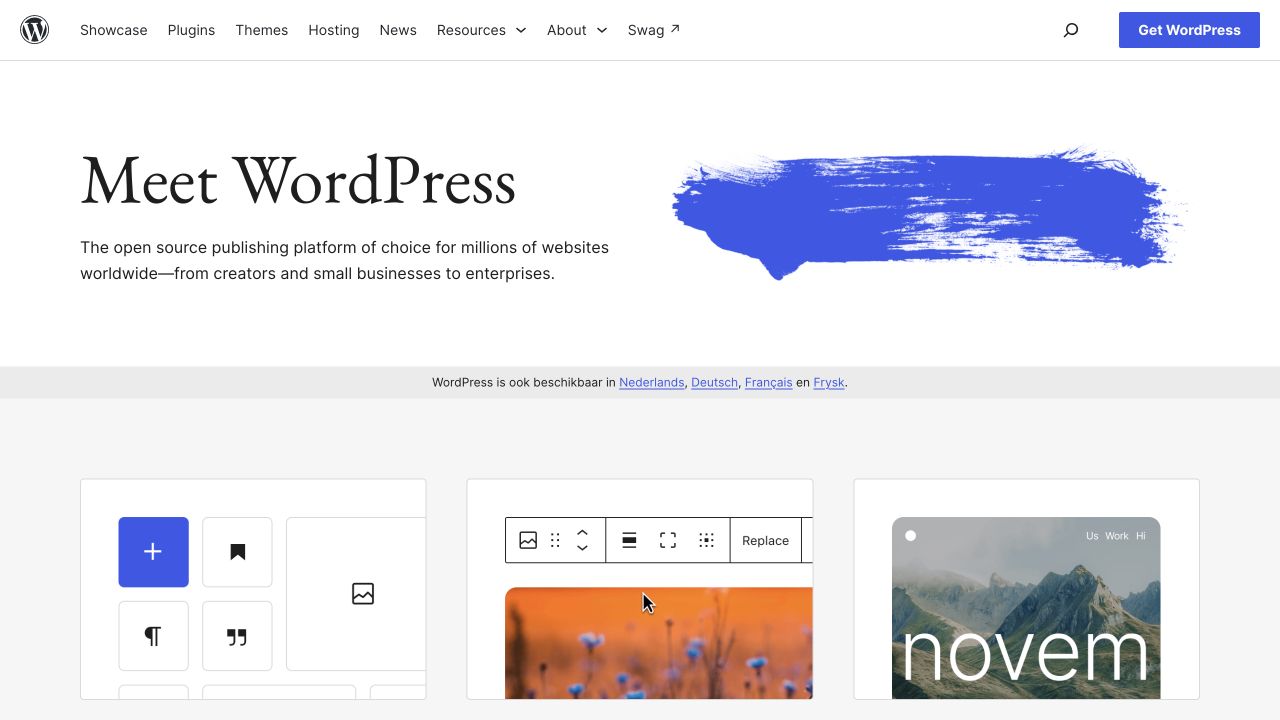1280x720 pixels.
Task: Click the quote block tile
Action: tap(237, 636)
